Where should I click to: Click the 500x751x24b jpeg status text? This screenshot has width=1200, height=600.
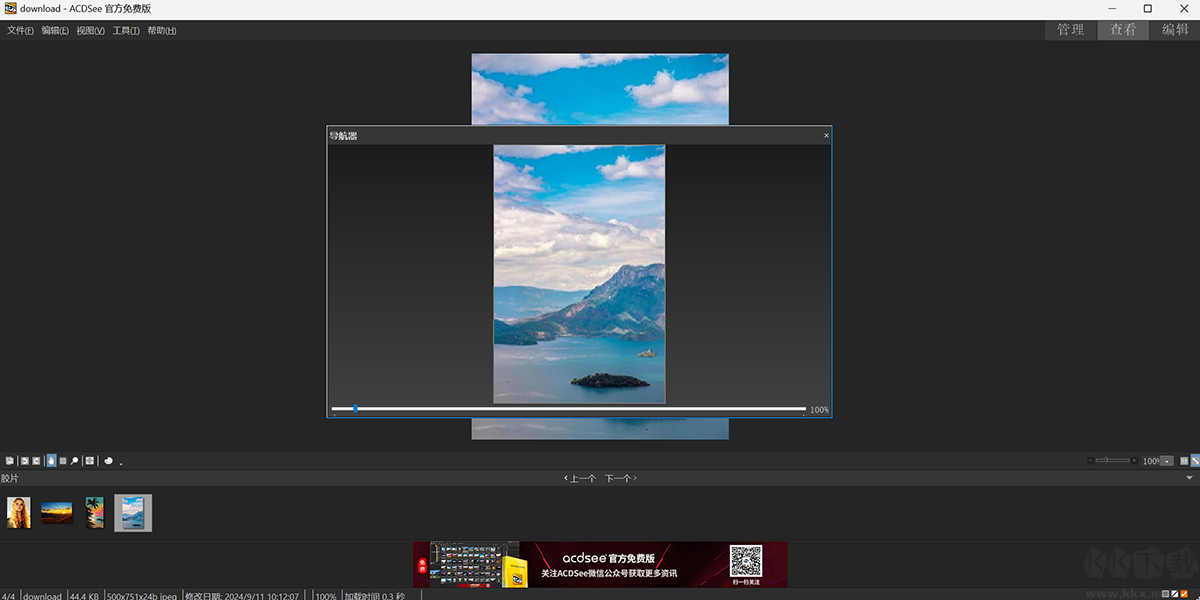[141, 596]
